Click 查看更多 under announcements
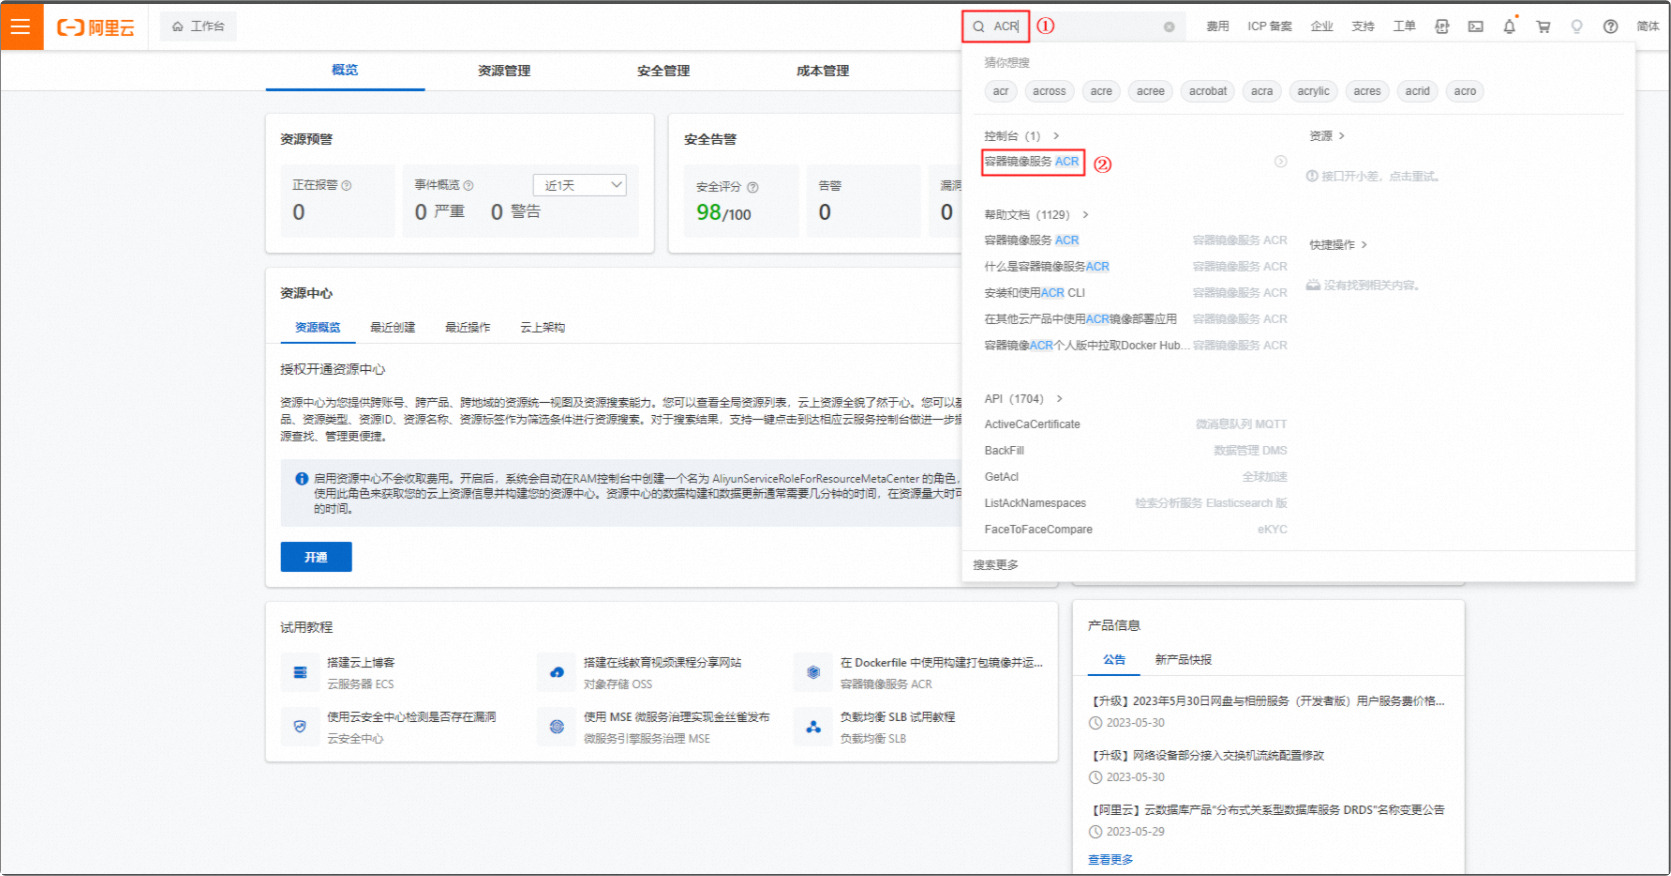This screenshot has height=876, width=1671. click(x=1110, y=860)
